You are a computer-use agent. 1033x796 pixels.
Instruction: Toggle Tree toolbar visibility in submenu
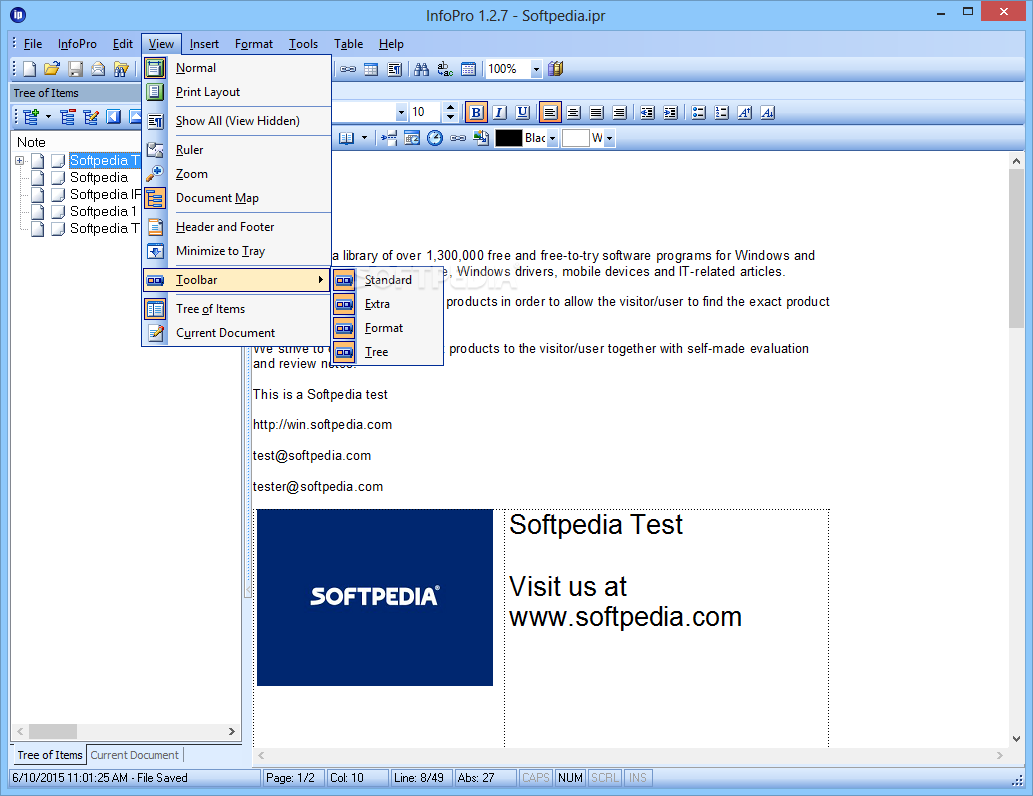[x=387, y=352]
